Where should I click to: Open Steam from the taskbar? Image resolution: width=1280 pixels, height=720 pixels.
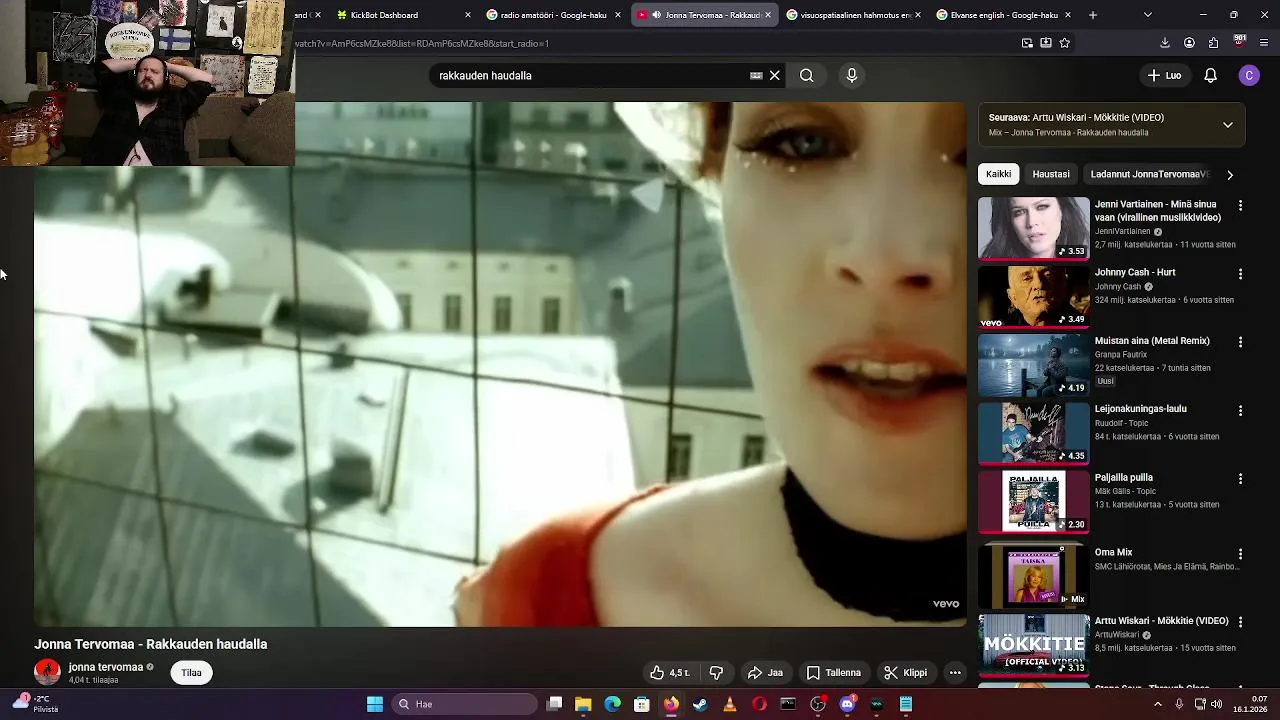pos(700,704)
